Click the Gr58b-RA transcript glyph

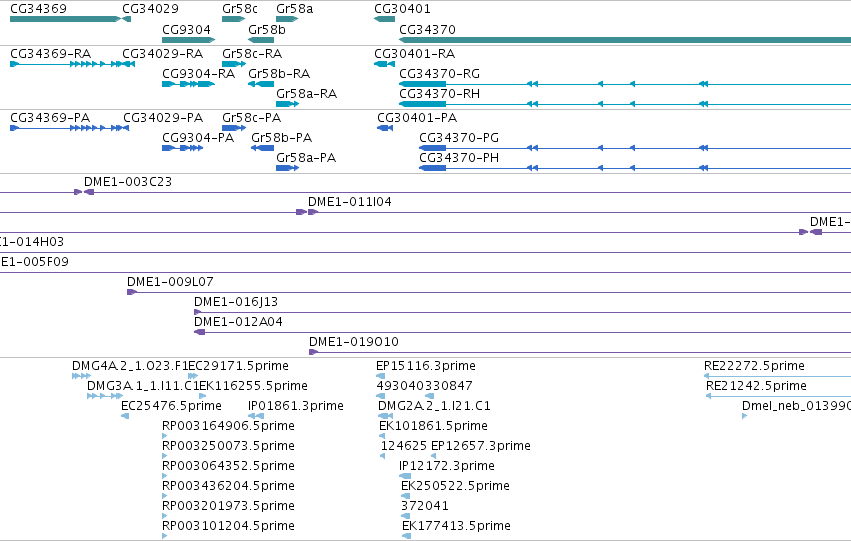point(261,84)
